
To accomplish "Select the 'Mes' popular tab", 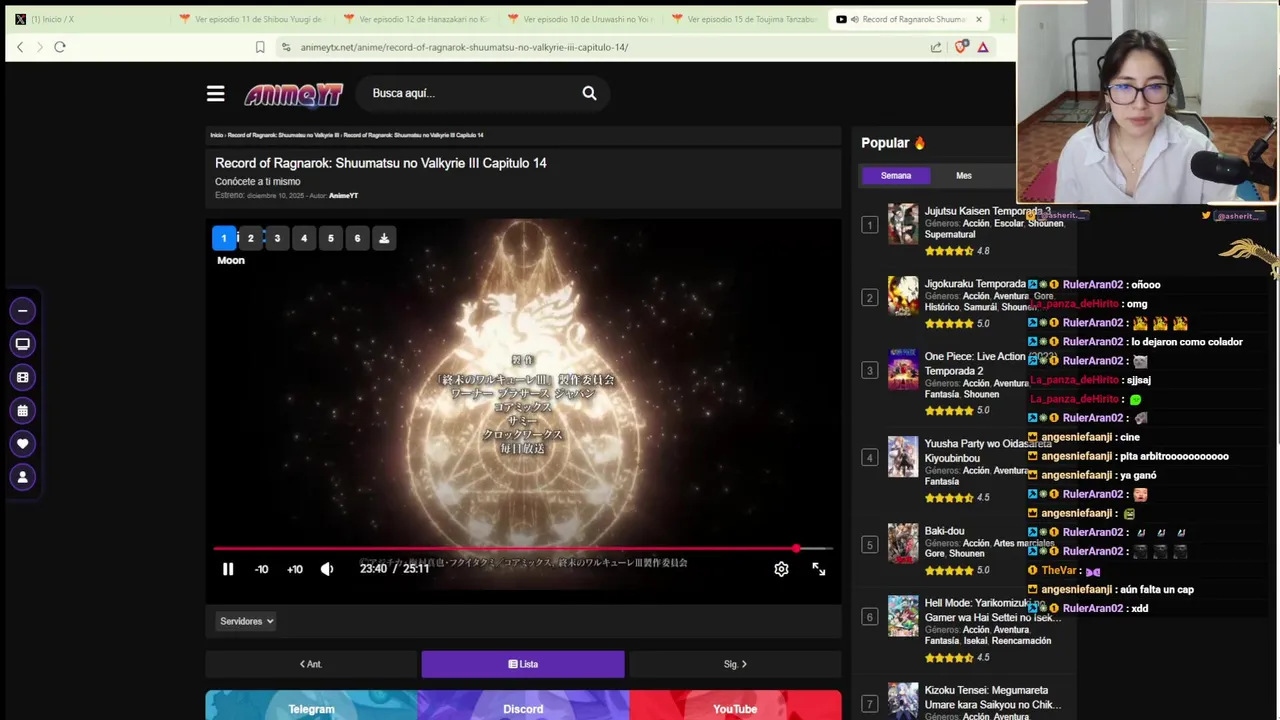I will 964,176.
